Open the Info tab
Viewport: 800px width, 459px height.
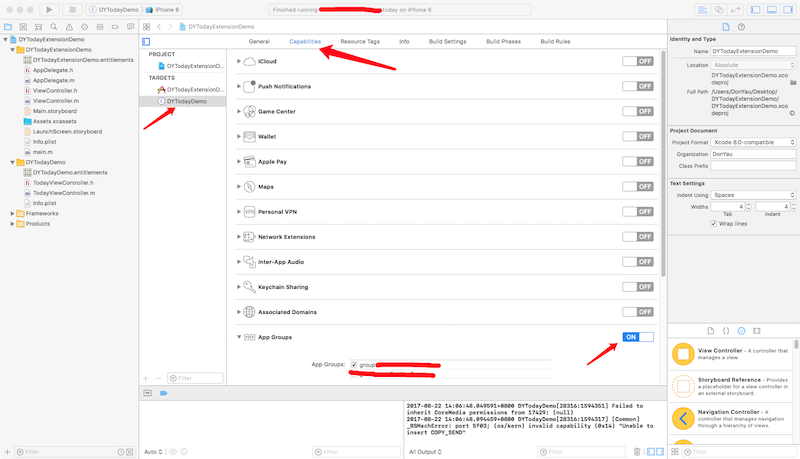coord(404,41)
